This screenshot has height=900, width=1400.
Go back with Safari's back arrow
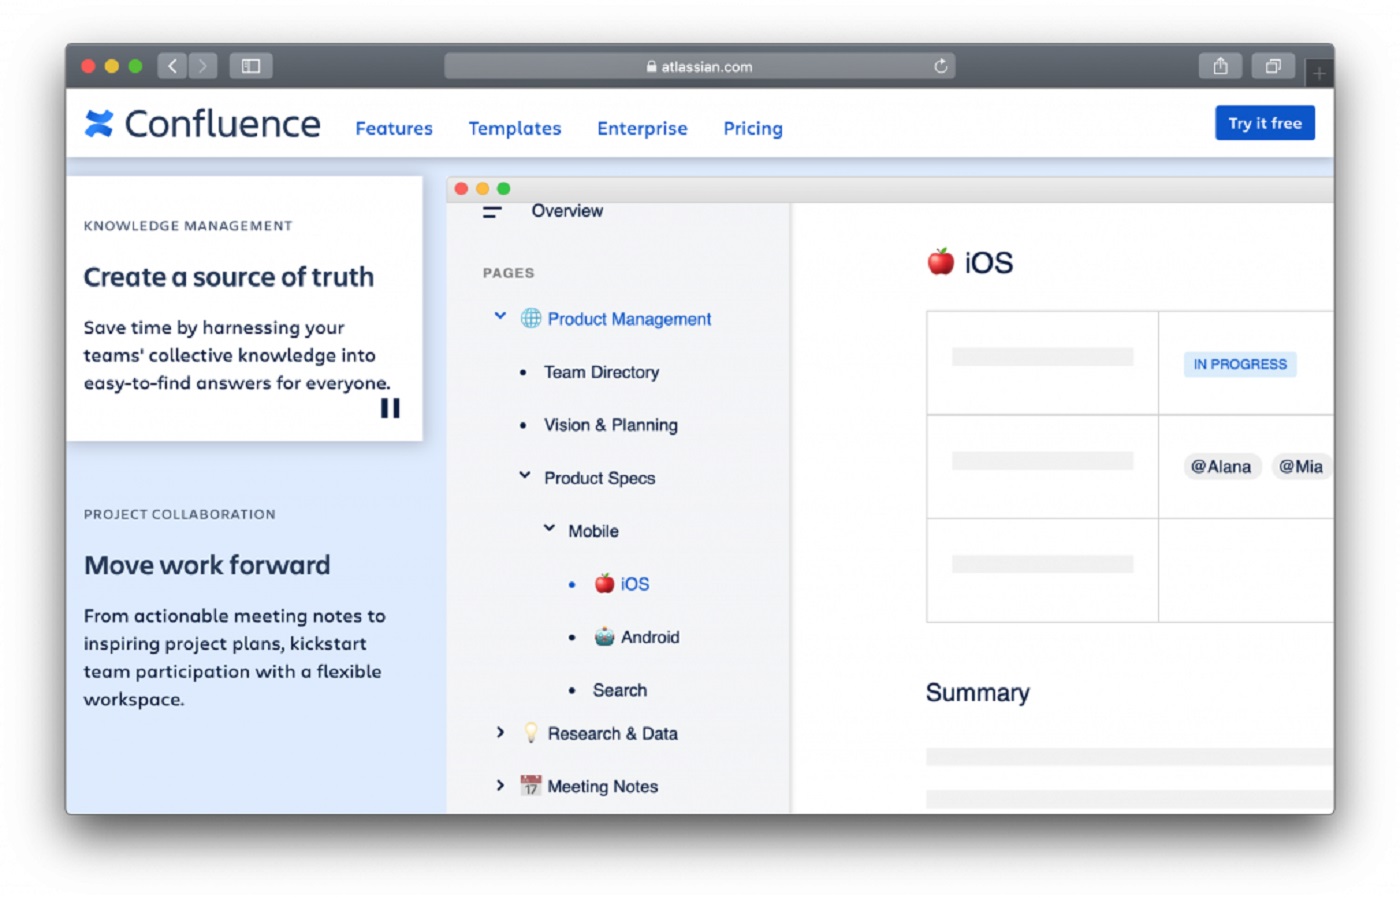(x=172, y=66)
